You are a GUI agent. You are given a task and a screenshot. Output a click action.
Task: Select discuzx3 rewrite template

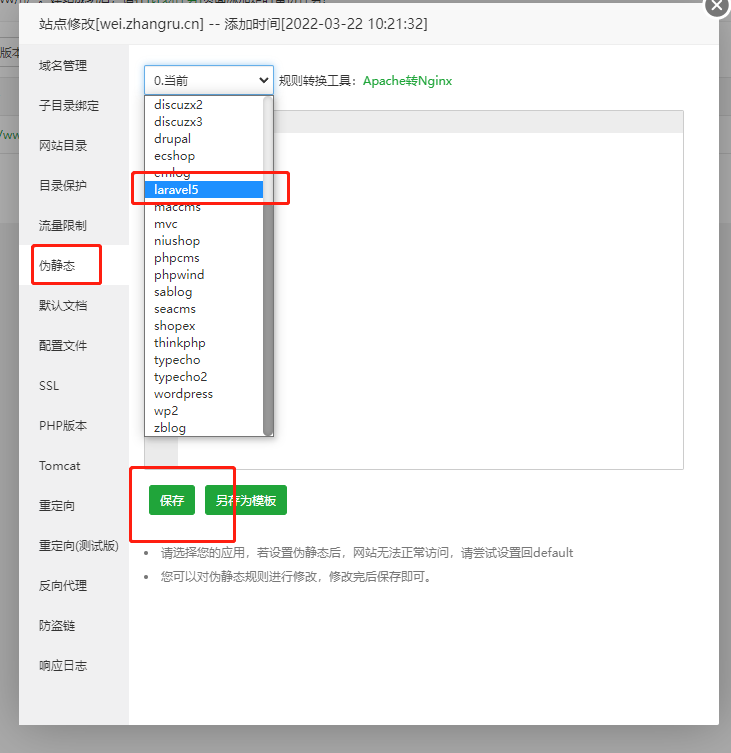tap(178, 121)
